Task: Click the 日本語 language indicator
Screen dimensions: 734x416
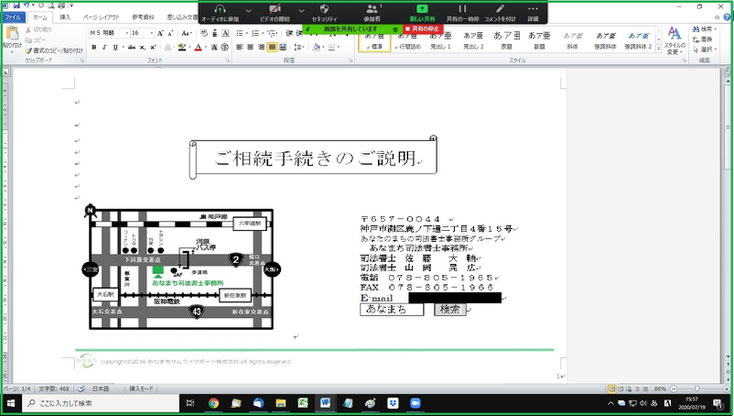Action: 100,389
